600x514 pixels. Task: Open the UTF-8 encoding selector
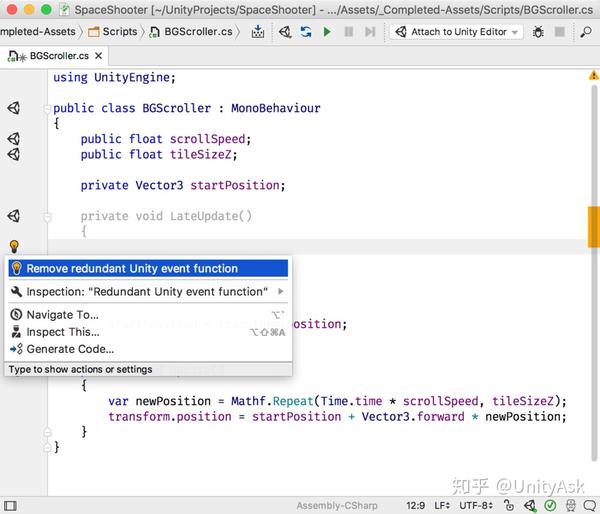(476, 506)
